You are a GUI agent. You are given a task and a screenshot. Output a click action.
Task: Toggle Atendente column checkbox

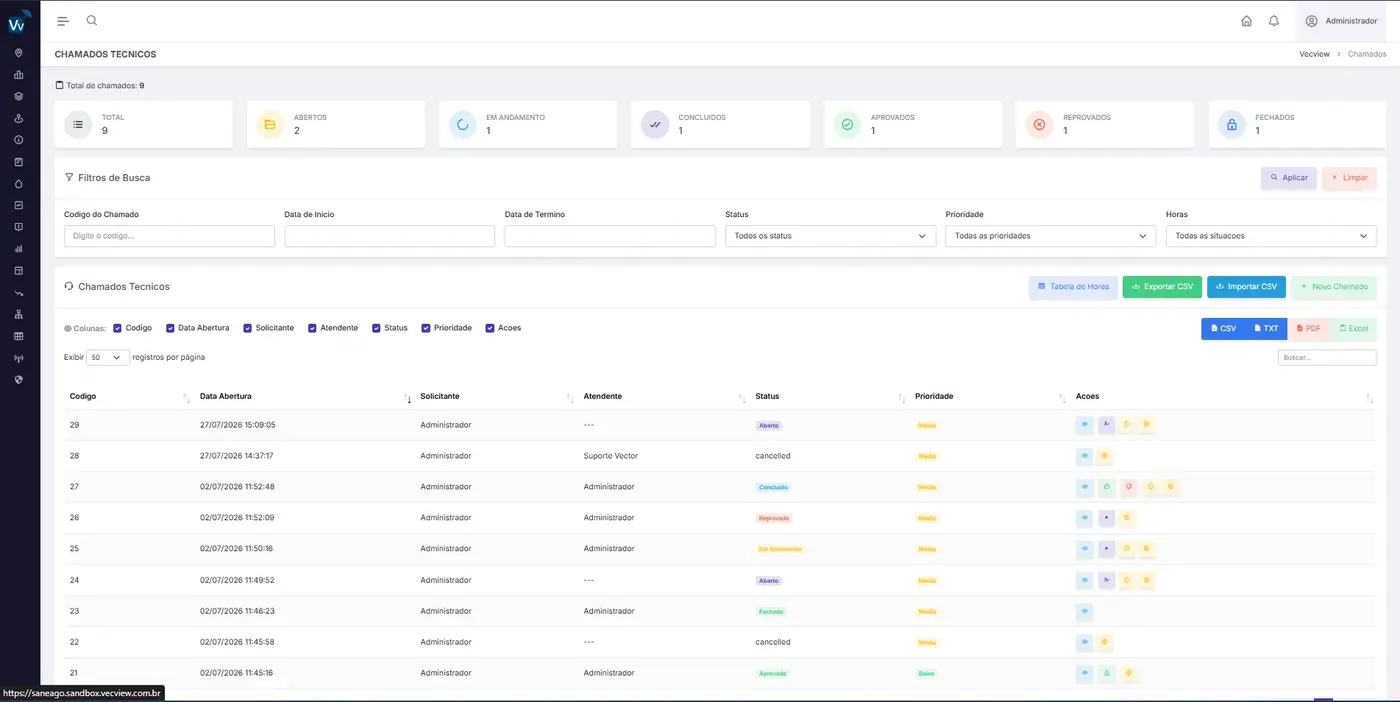click(x=312, y=328)
